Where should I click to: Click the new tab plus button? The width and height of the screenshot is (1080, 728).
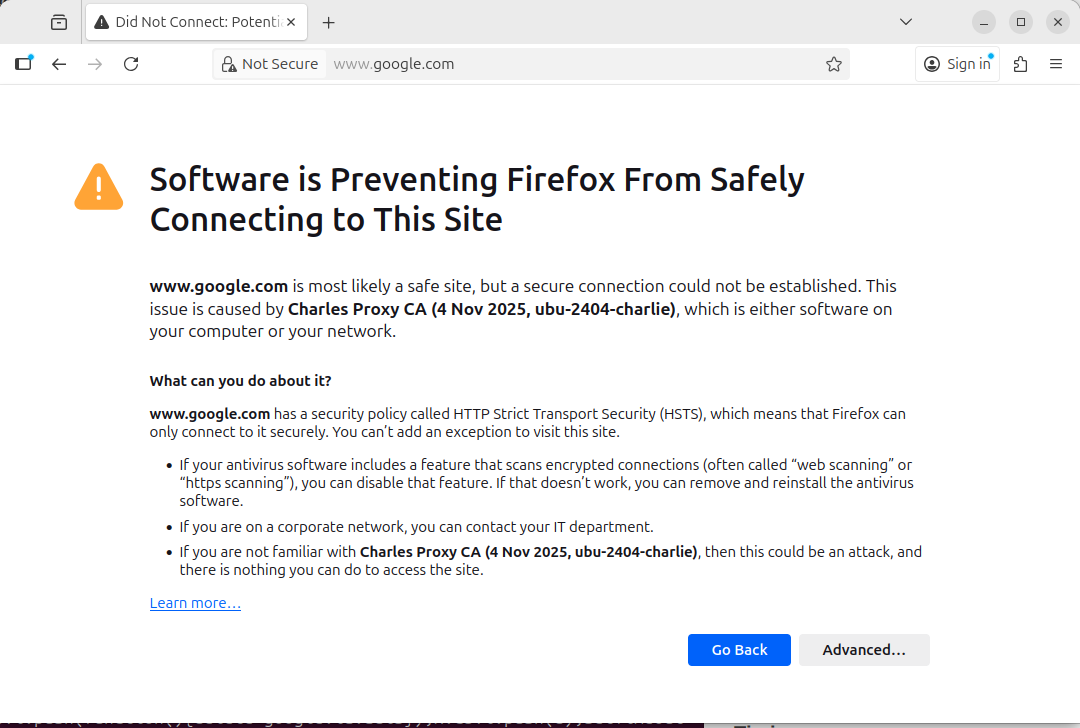pyautogui.click(x=329, y=22)
